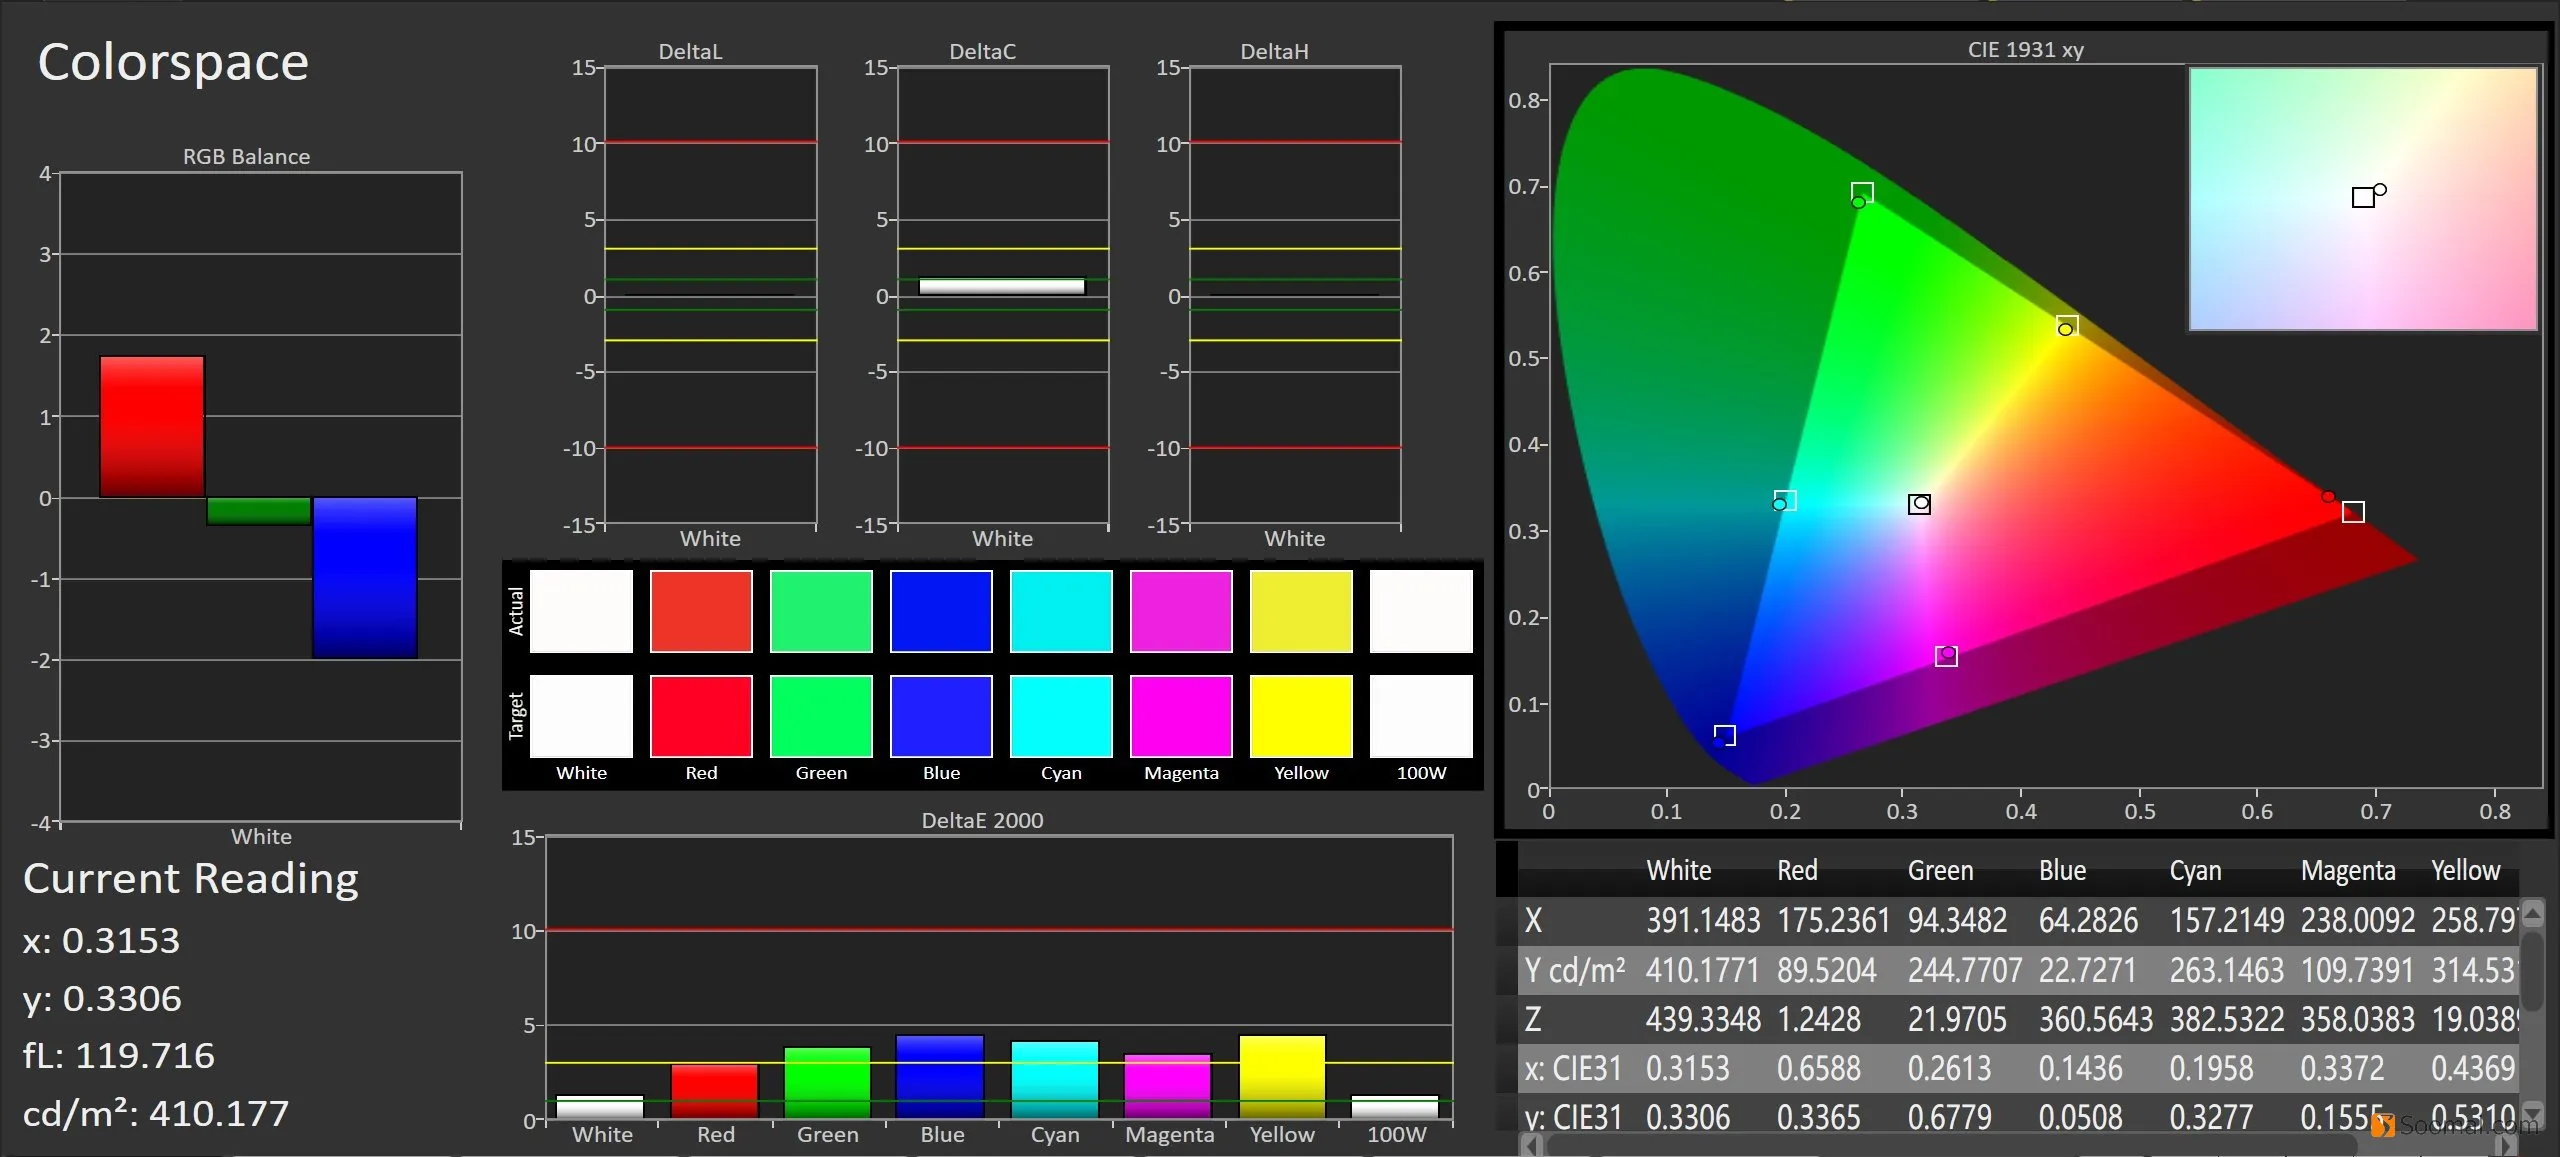Screen dimensions: 2560x1157
Task: Click the Target Blue swatch
Action: point(941,716)
